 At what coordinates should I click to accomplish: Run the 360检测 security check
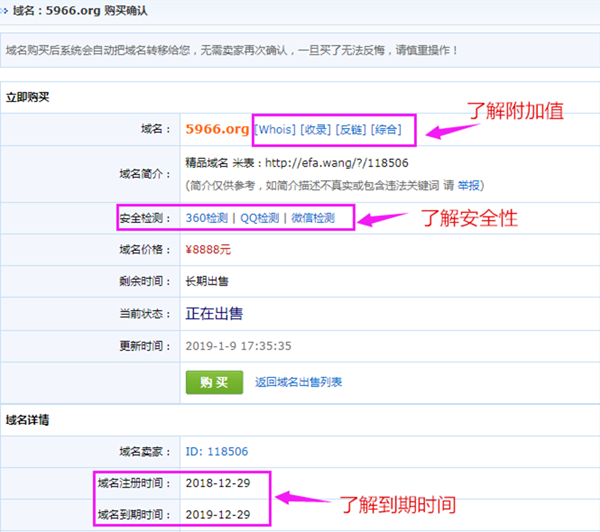(207, 218)
